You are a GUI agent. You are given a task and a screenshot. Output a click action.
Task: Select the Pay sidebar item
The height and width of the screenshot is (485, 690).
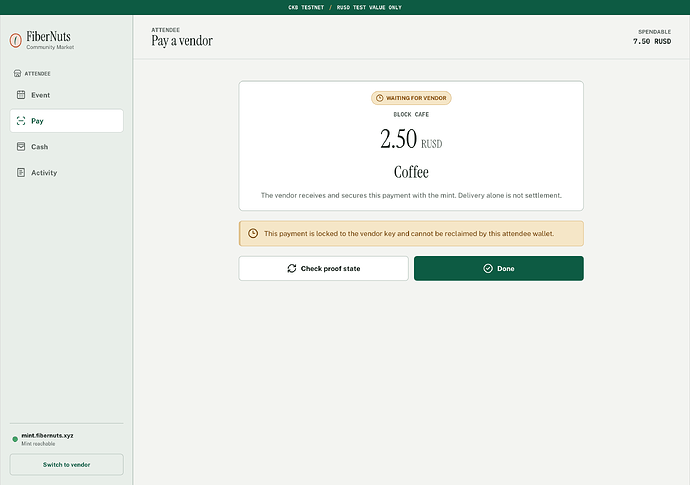66,121
